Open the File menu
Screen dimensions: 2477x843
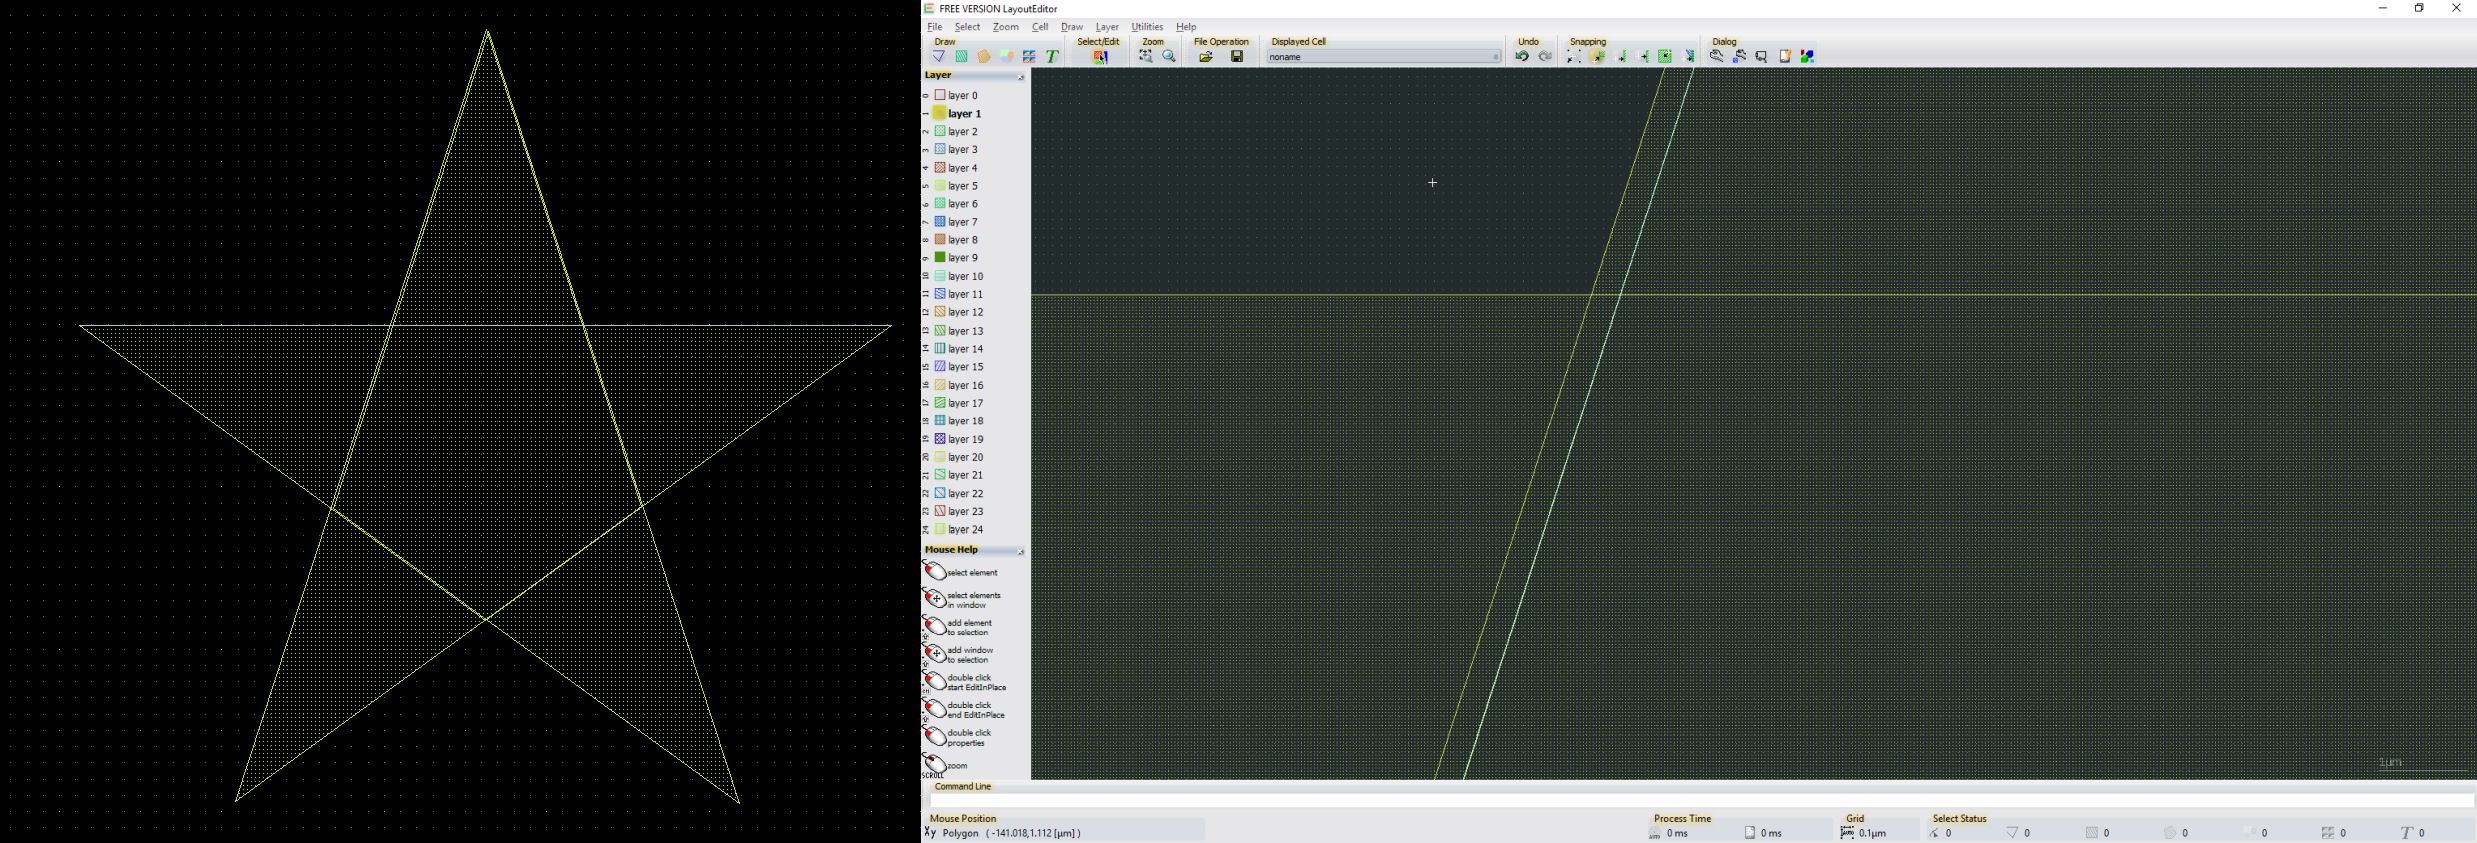[x=934, y=27]
